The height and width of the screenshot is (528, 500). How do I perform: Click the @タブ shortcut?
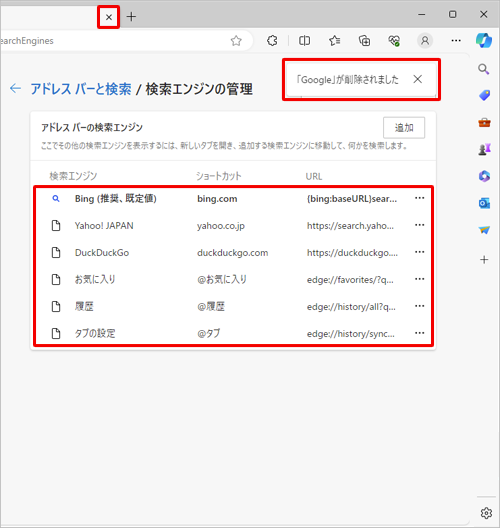(209, 333)
